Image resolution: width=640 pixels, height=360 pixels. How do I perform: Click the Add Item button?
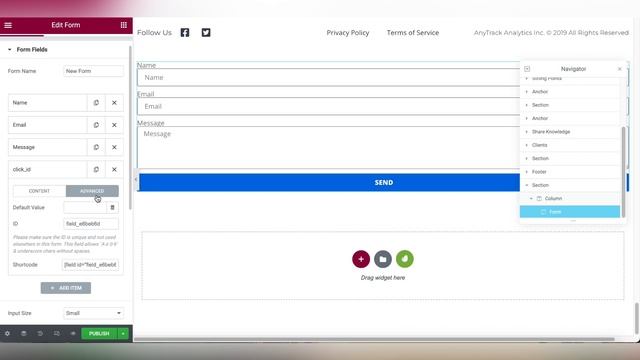pos(66,288)
